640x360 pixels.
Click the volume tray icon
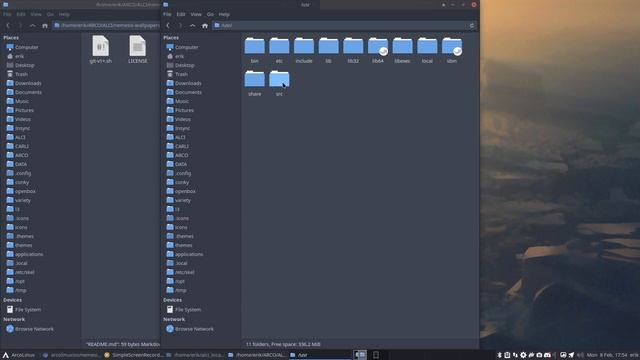(x=580, y=355)
